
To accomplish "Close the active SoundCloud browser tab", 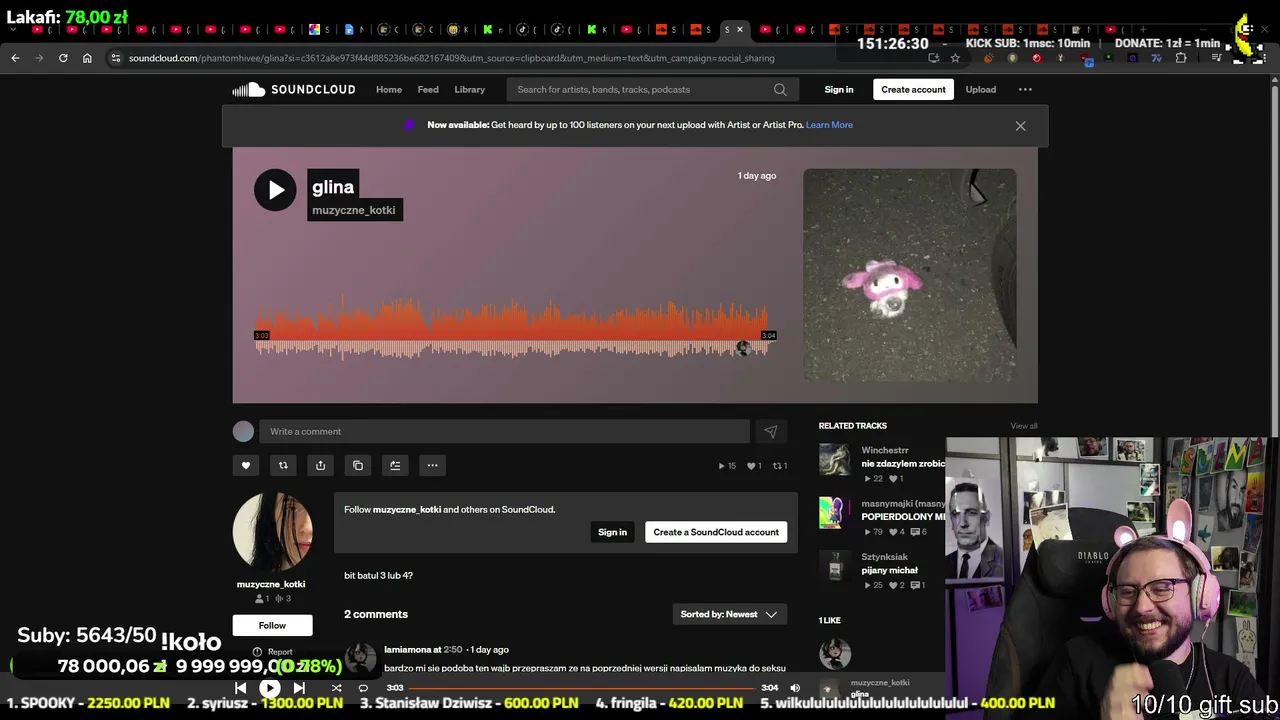I will coord(740,29).
